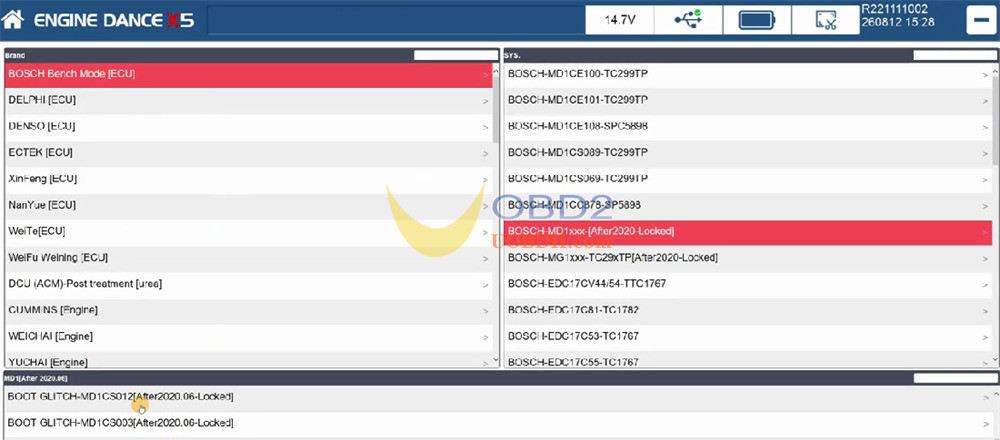Screen dimensions: 1000x440
Task: Open BOOT GLITCH-MD1CS012[After2020.06-Locked]
Action: coord(497,397)
